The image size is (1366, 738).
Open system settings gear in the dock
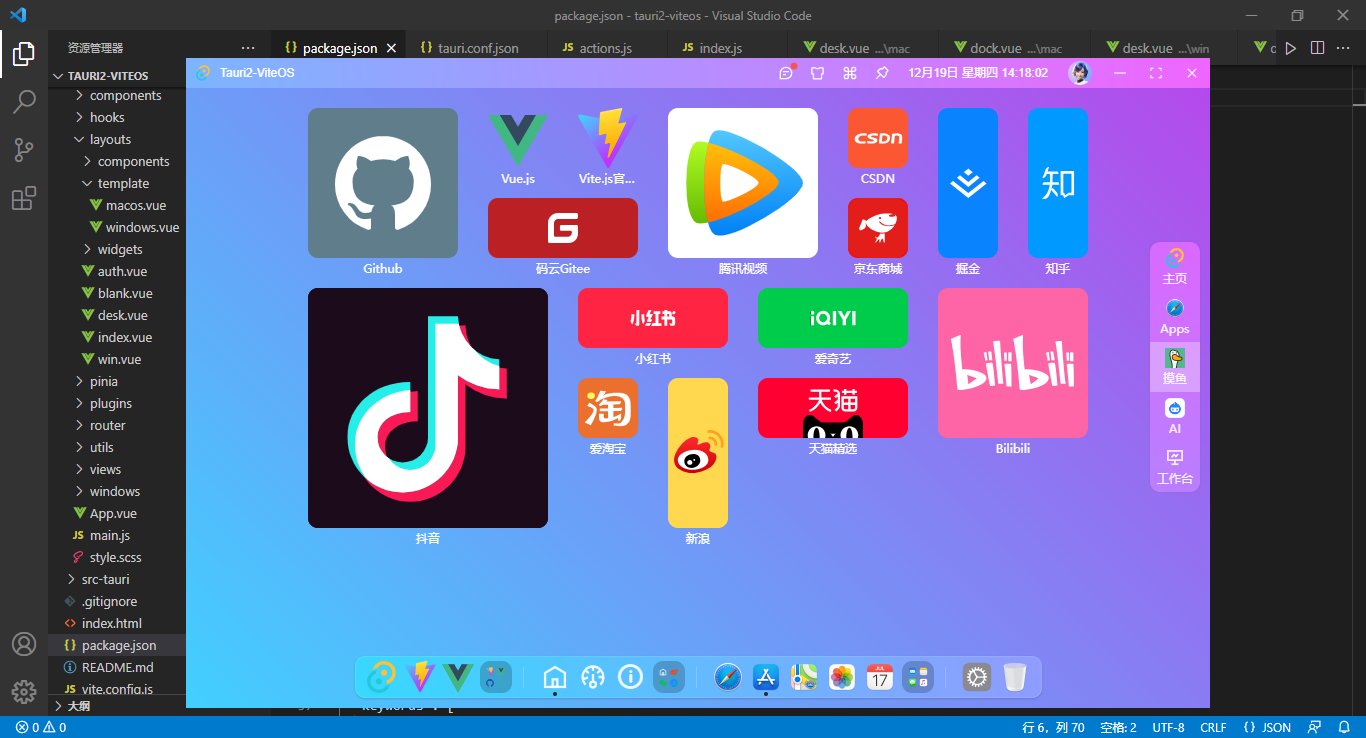click(x=977, y=677)
